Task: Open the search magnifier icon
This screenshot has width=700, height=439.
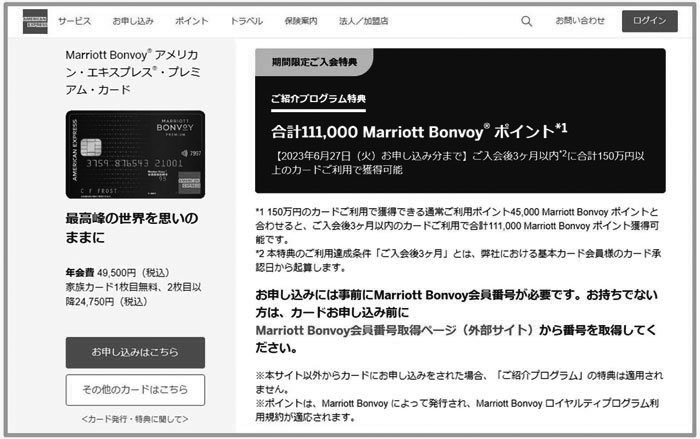Action: (x=527, y=21)
